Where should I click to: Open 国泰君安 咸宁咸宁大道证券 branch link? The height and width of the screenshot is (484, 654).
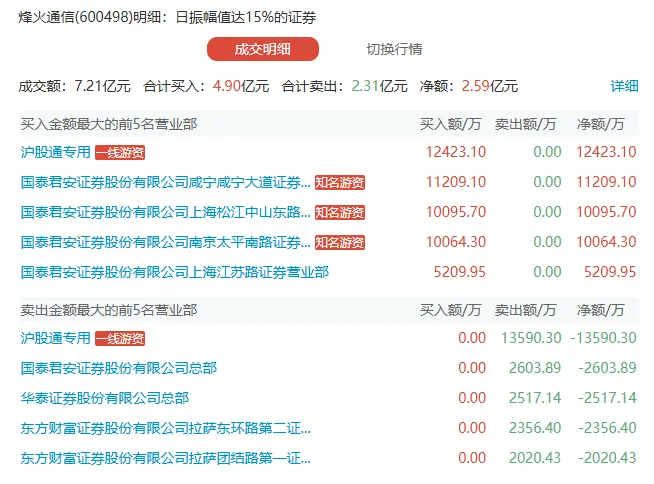pyautogui.click(x=166, y=182)
